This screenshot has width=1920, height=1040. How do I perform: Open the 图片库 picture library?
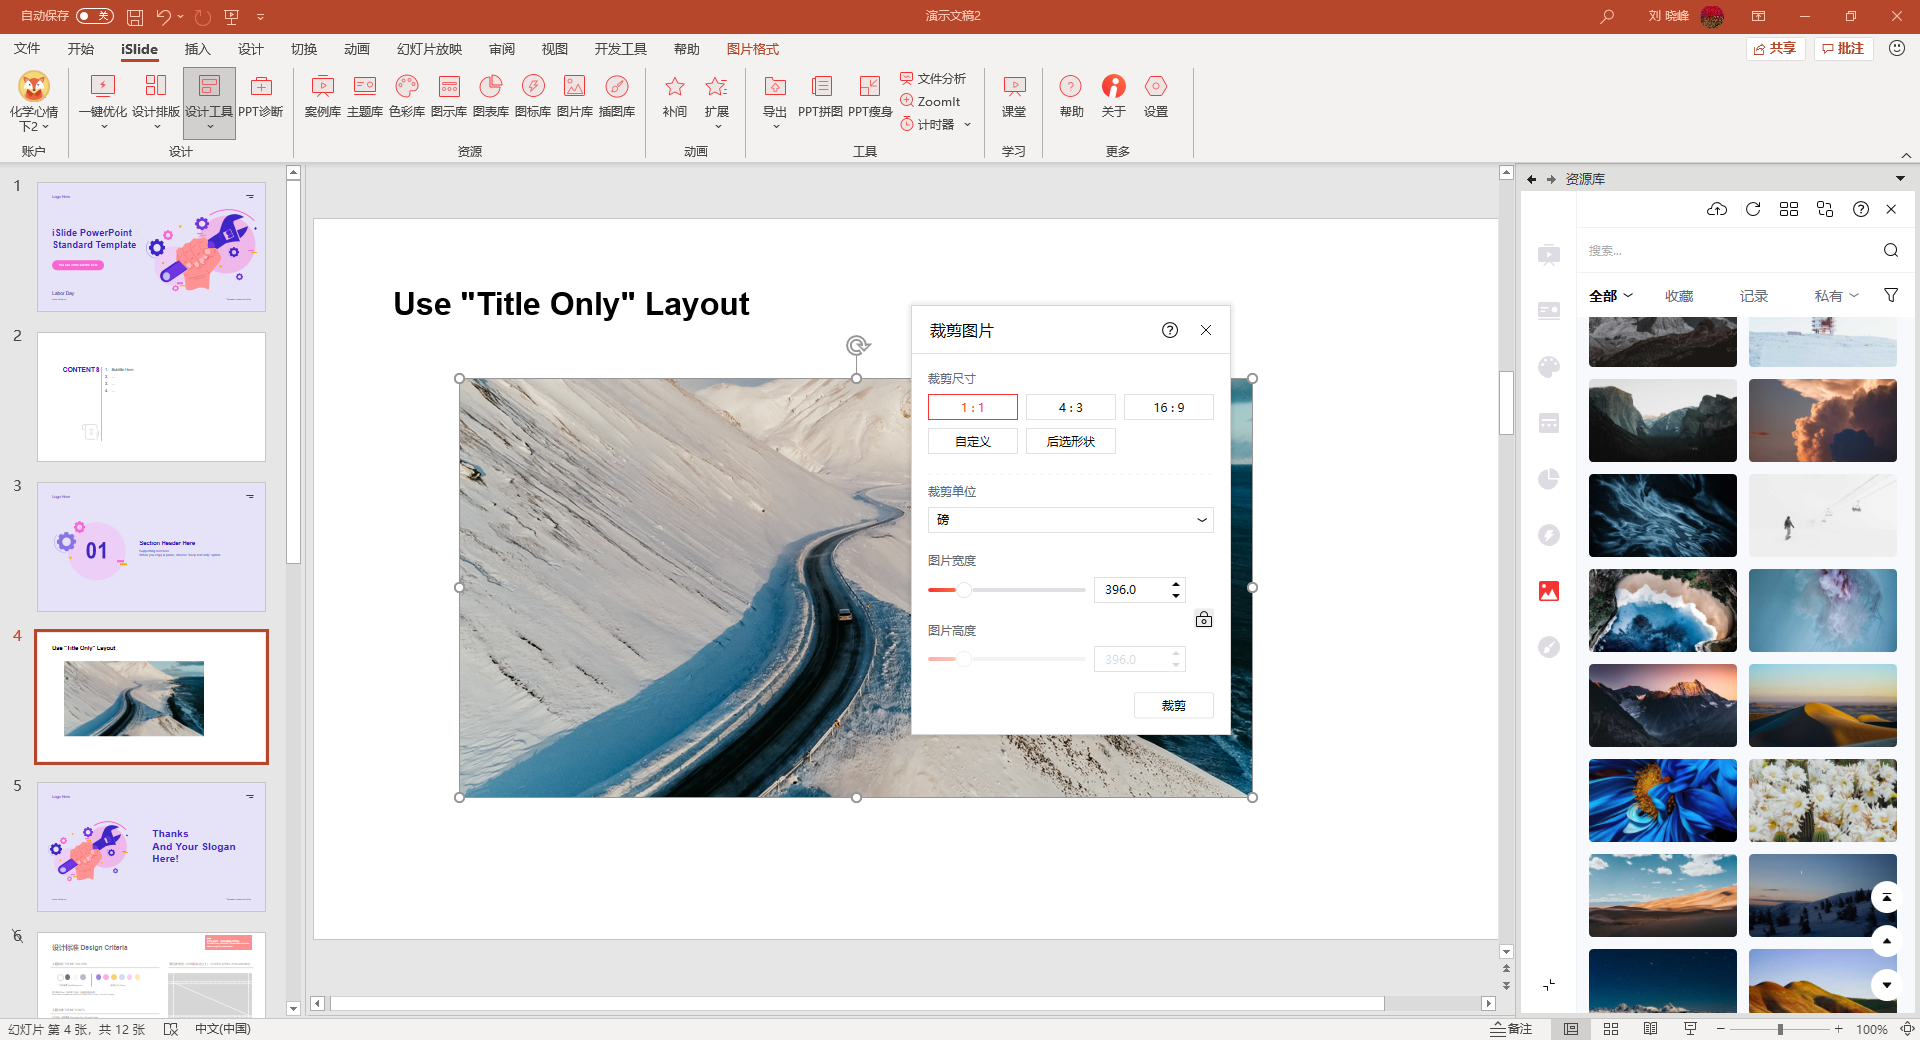(575, 97)
